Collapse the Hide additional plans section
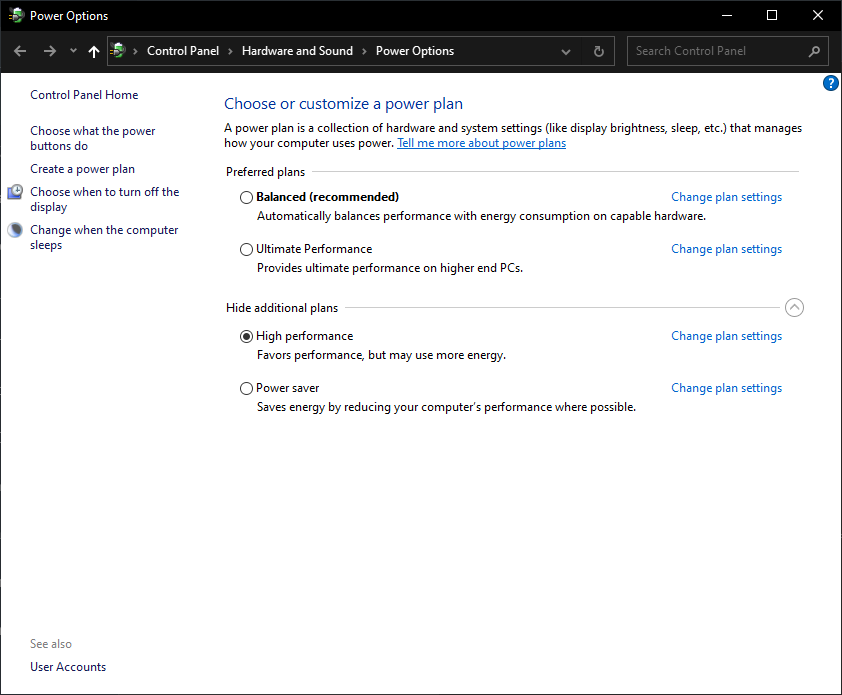Viewport: 842px width, 695px height. pyautogui.click(x=794, y=308)
